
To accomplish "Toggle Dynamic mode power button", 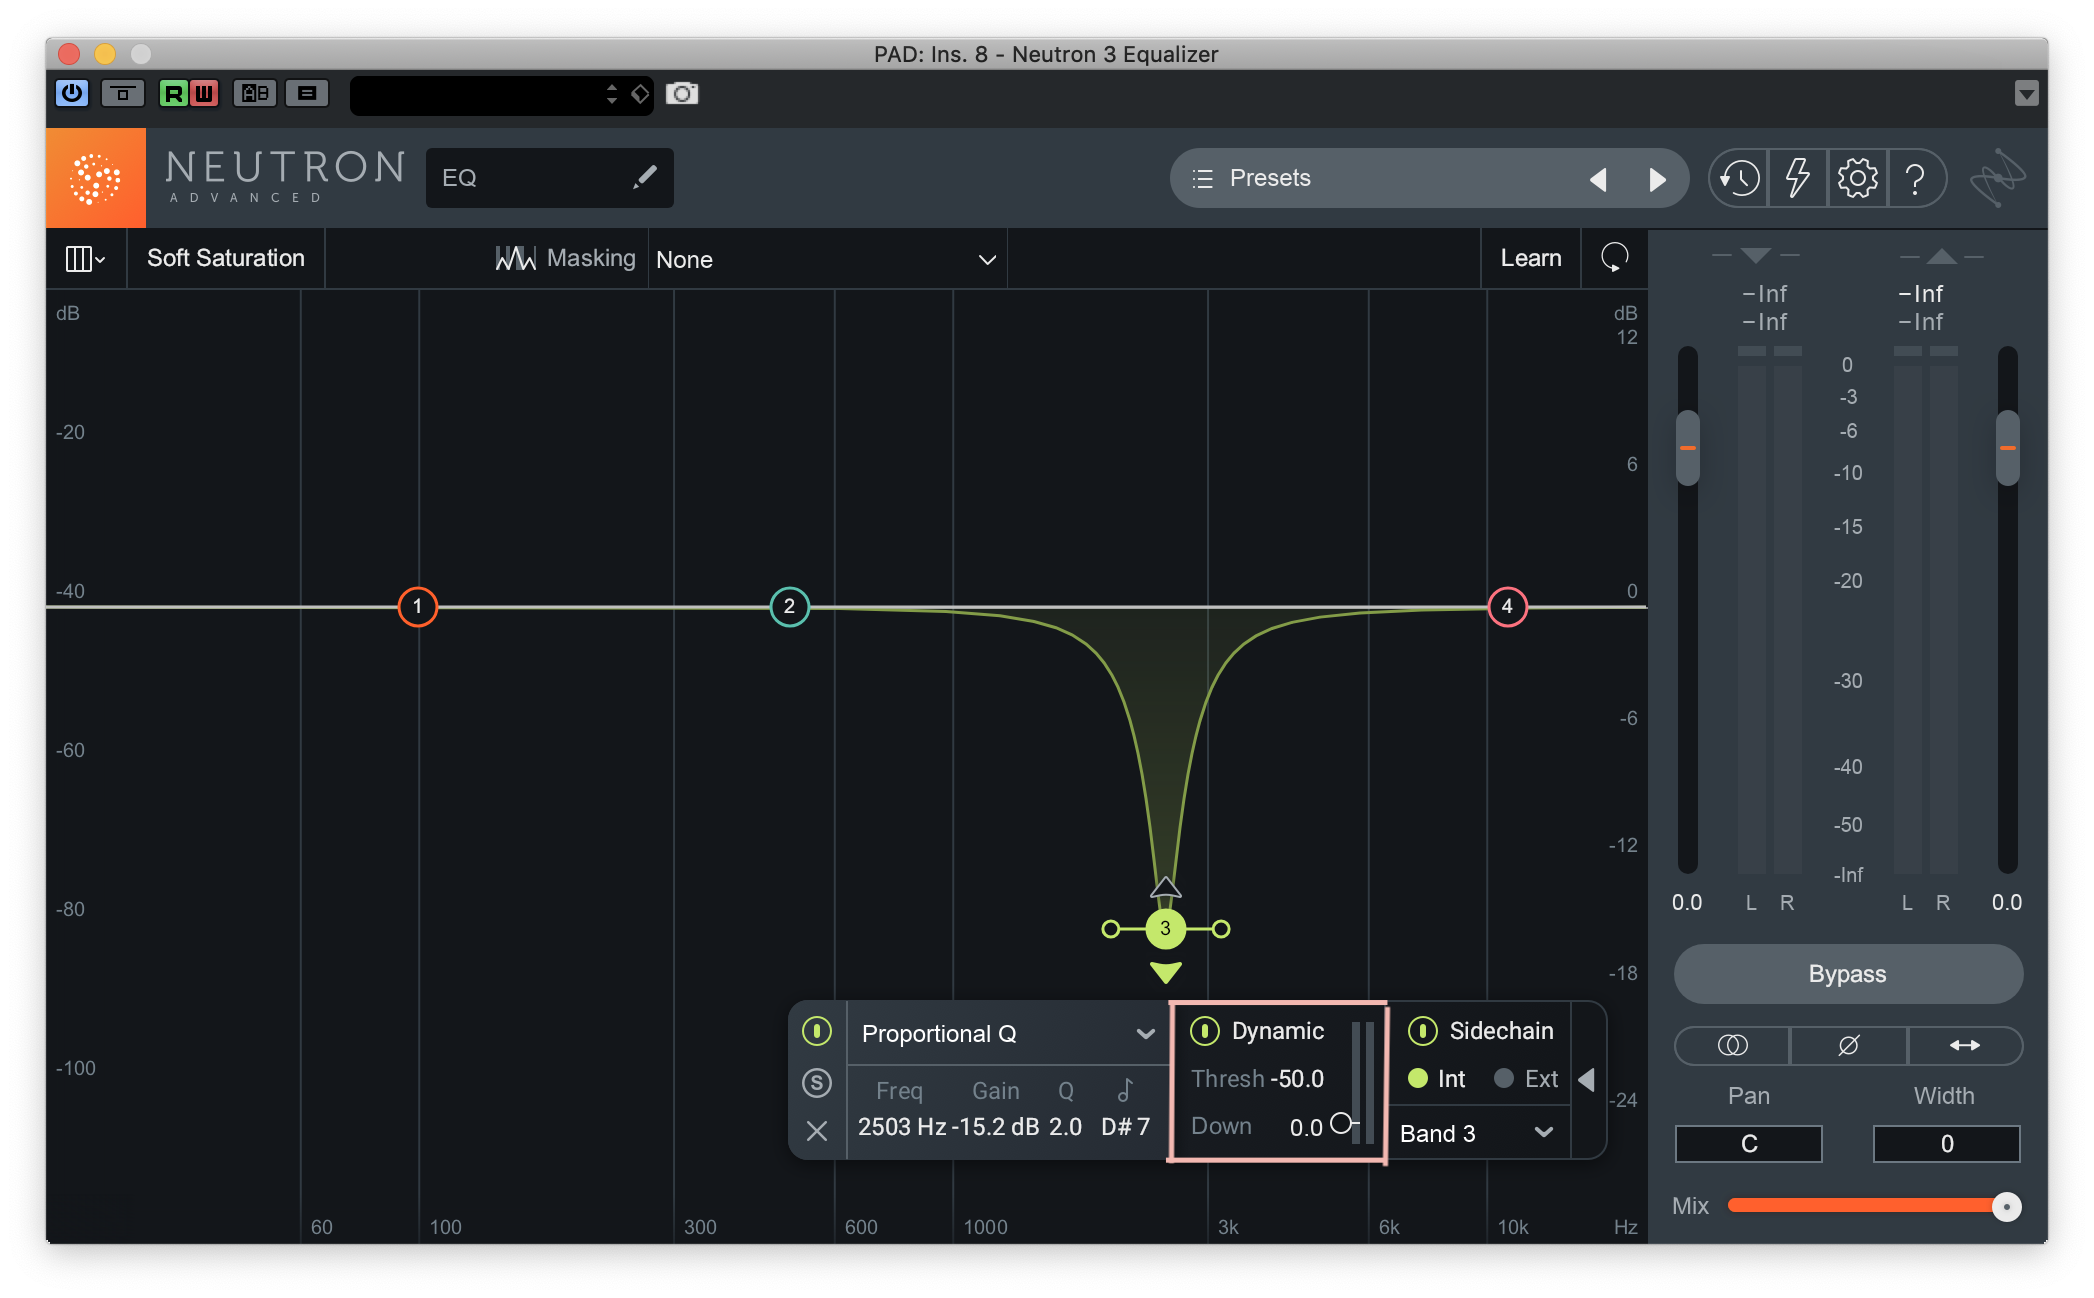I will click(1205, 1031).
